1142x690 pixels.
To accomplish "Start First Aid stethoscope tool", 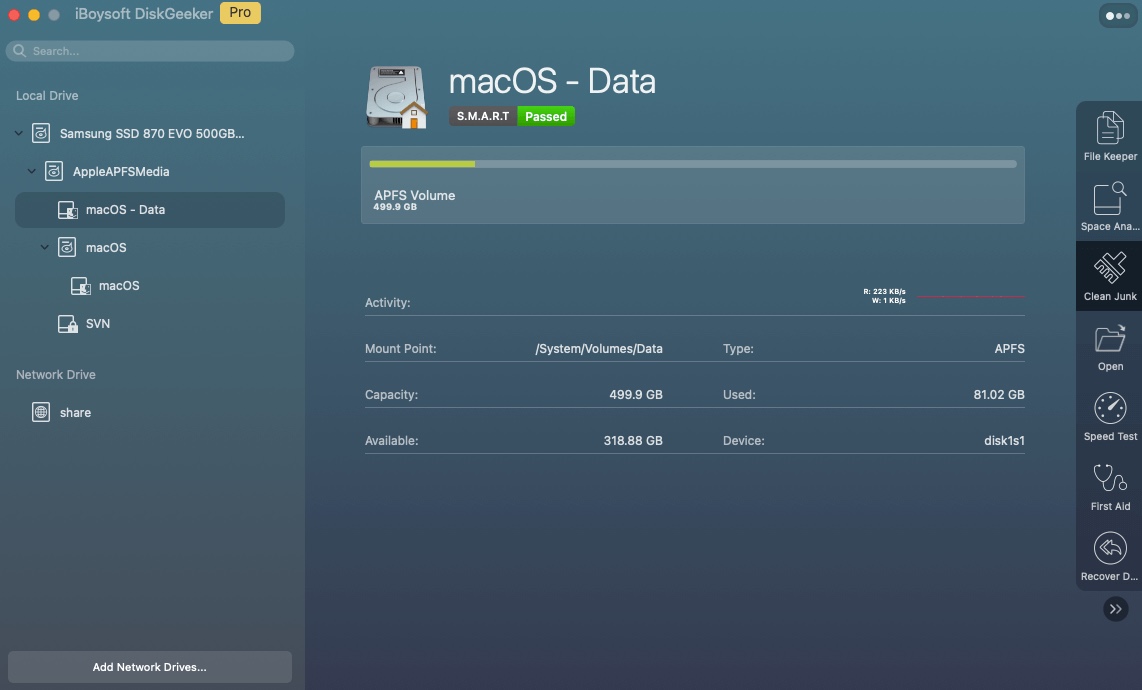I will [1110, 486].
